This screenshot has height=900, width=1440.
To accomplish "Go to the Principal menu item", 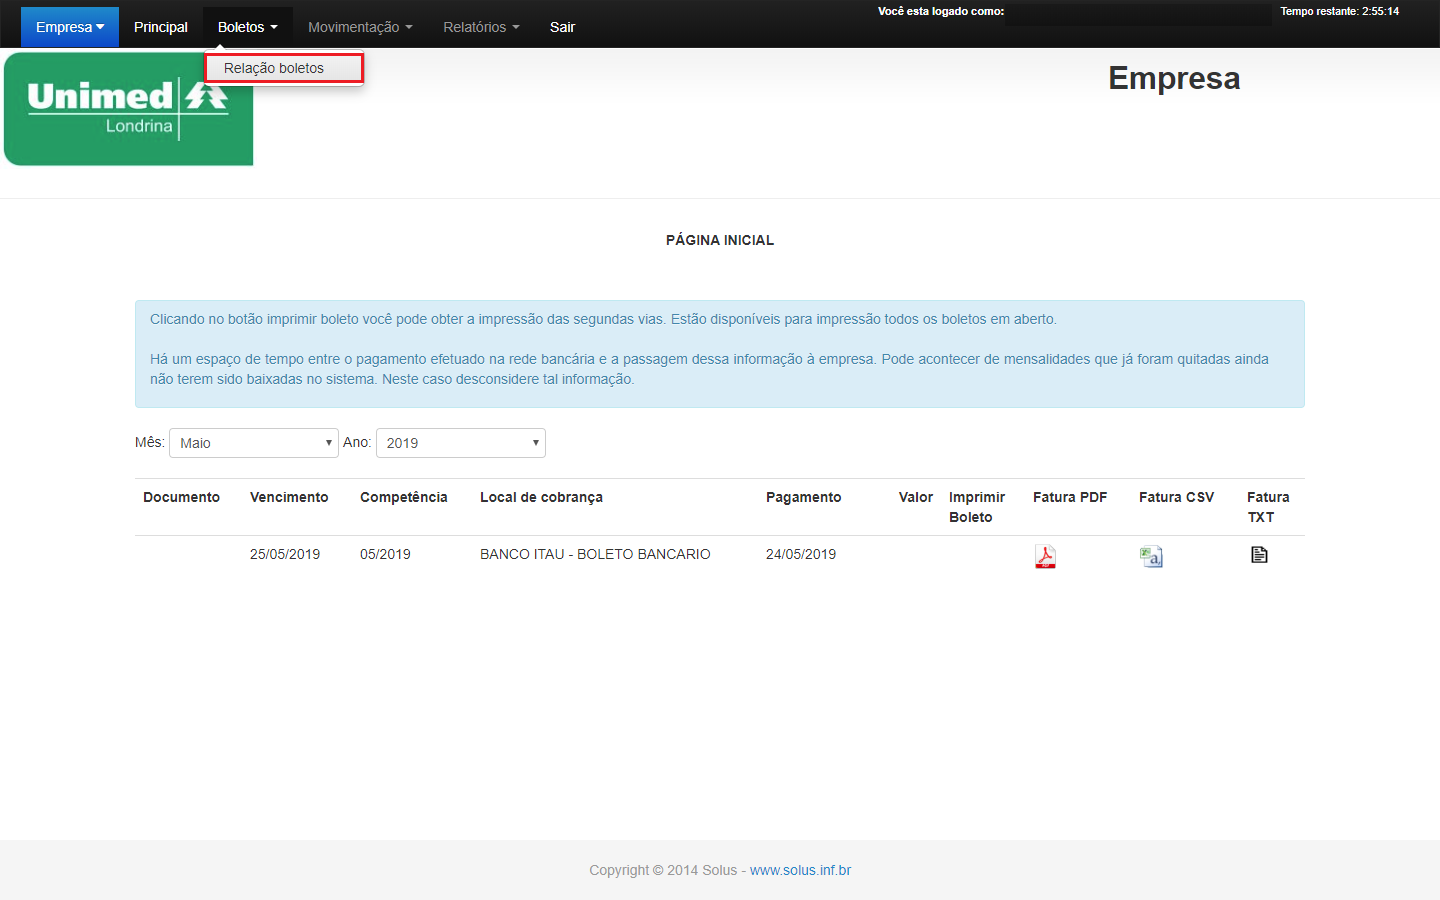I will coord(161,27).
